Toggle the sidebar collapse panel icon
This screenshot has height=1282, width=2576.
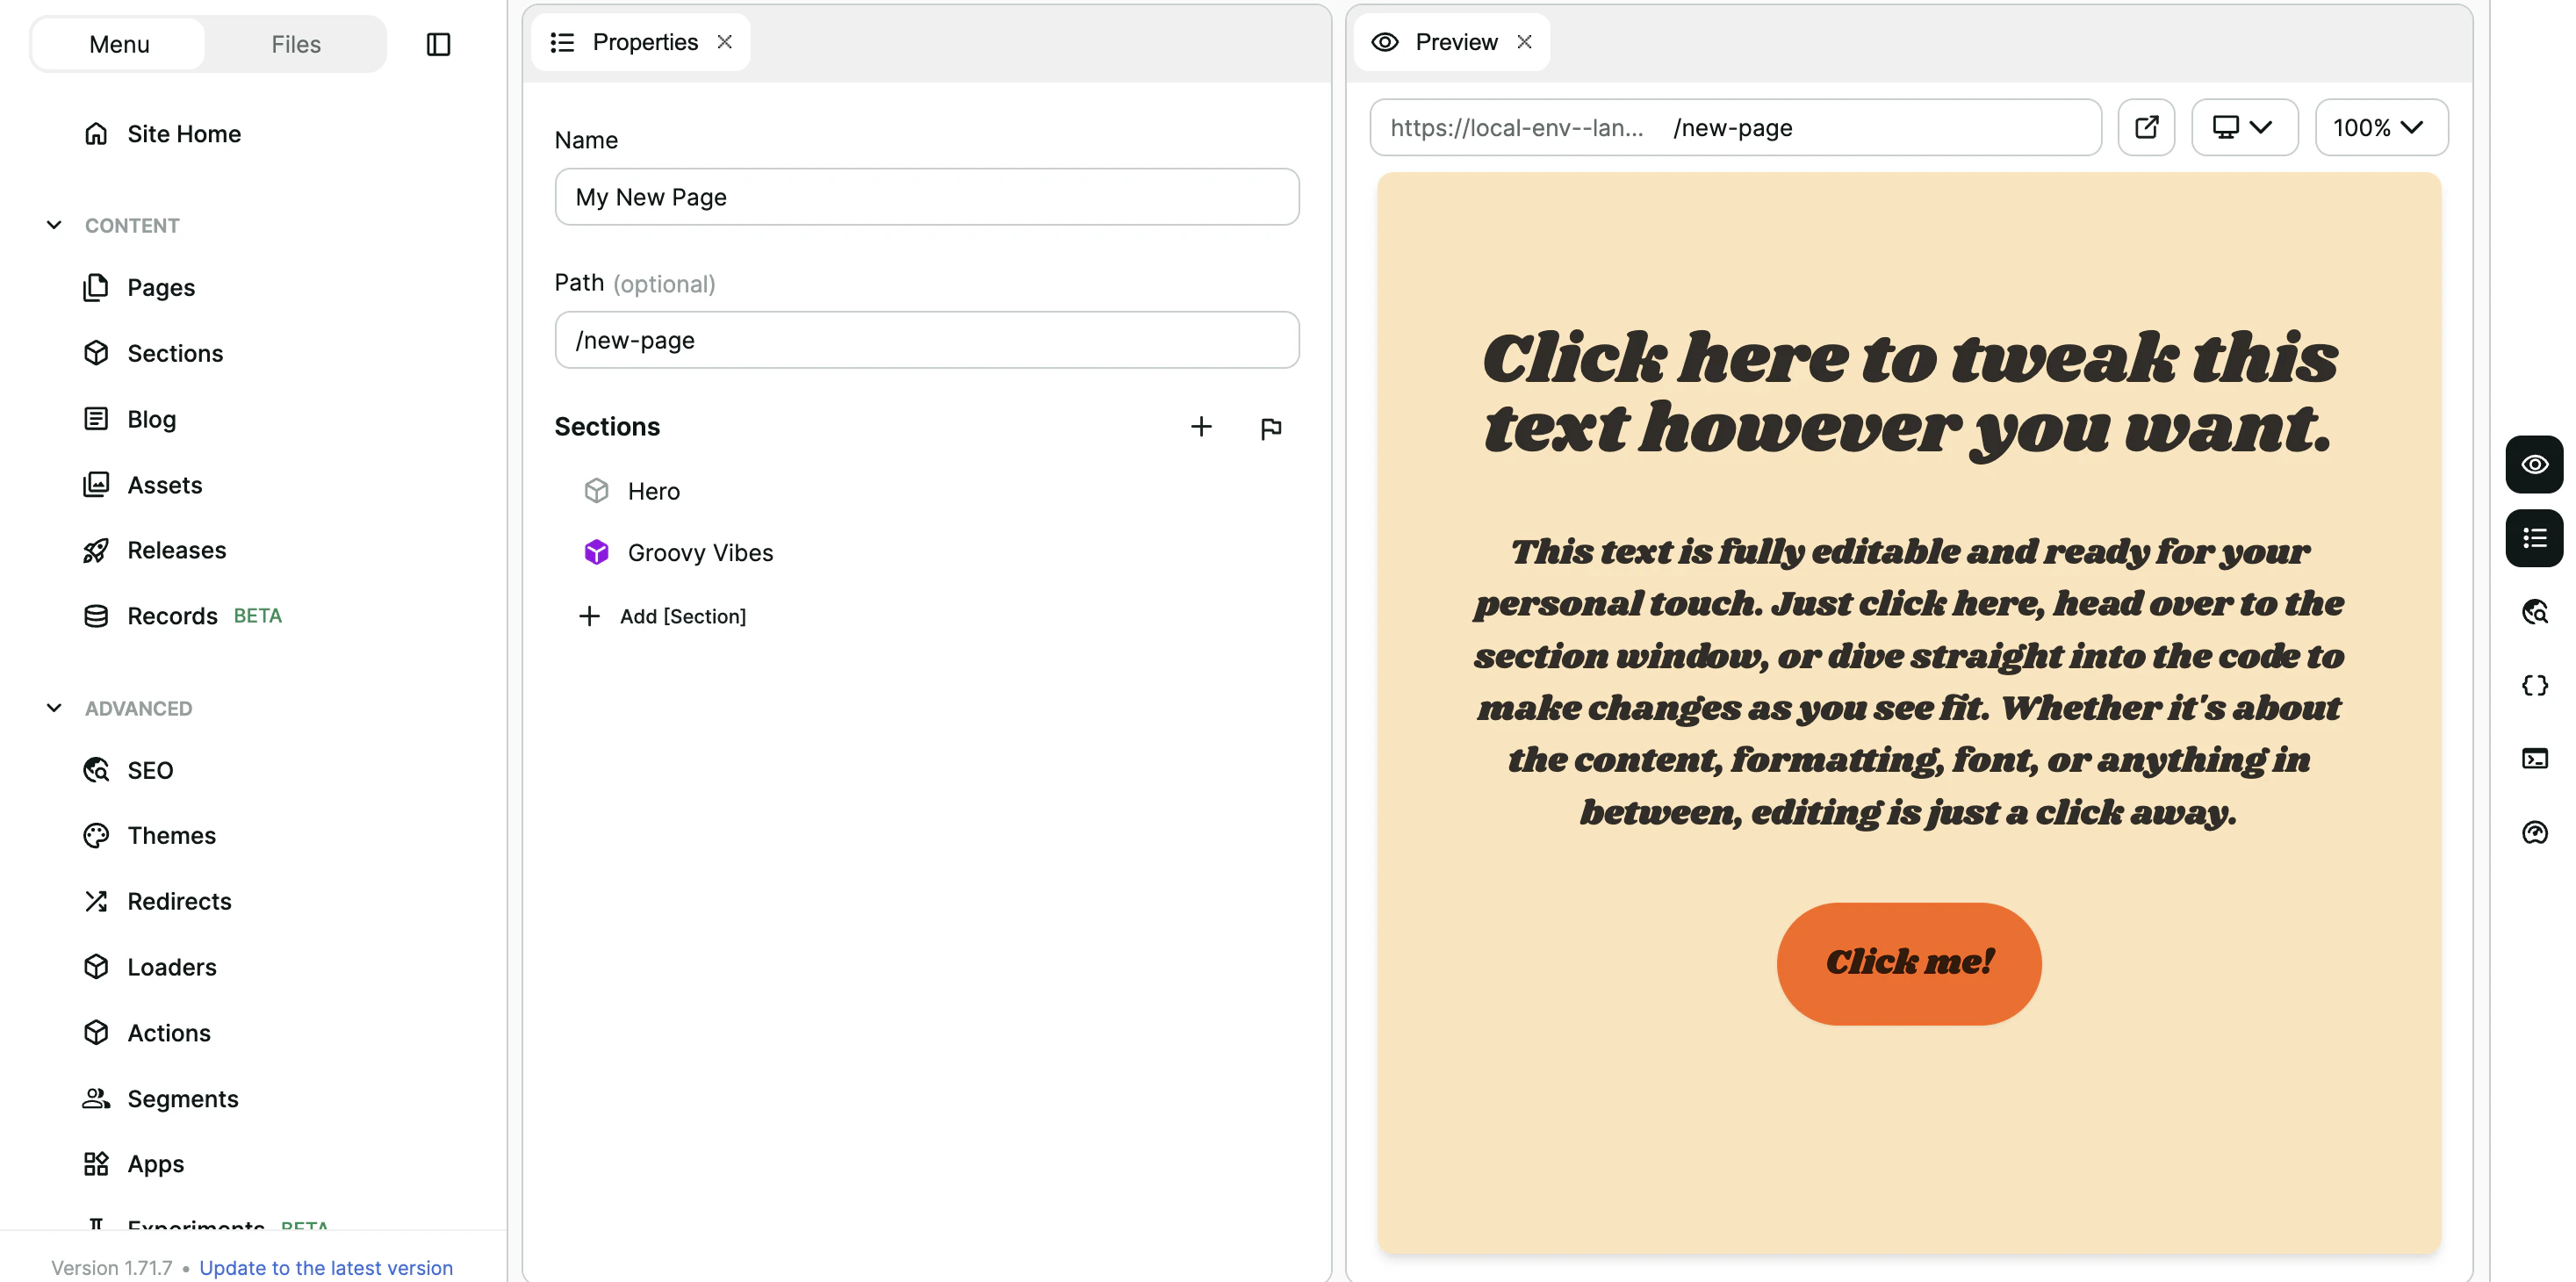point(438,44)
